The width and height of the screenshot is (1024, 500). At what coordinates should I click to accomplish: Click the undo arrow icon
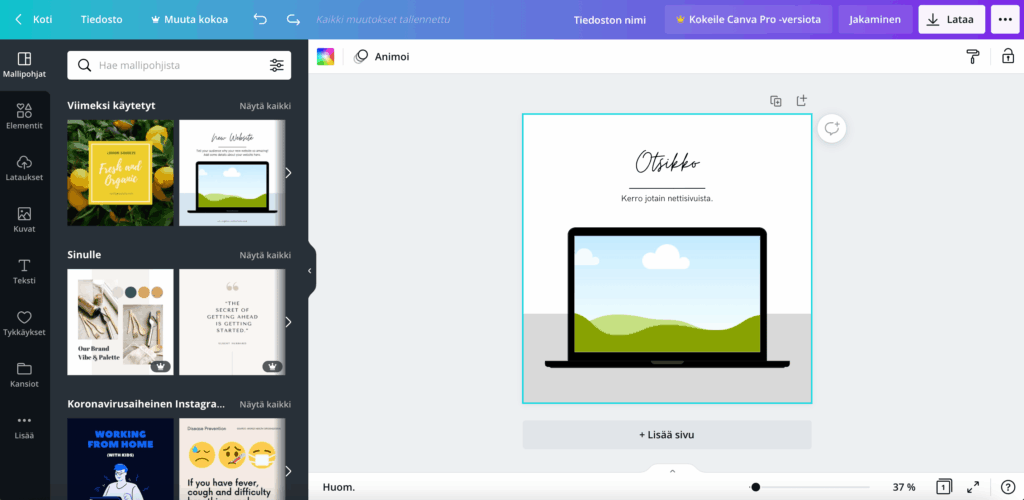tap(260, 19)
